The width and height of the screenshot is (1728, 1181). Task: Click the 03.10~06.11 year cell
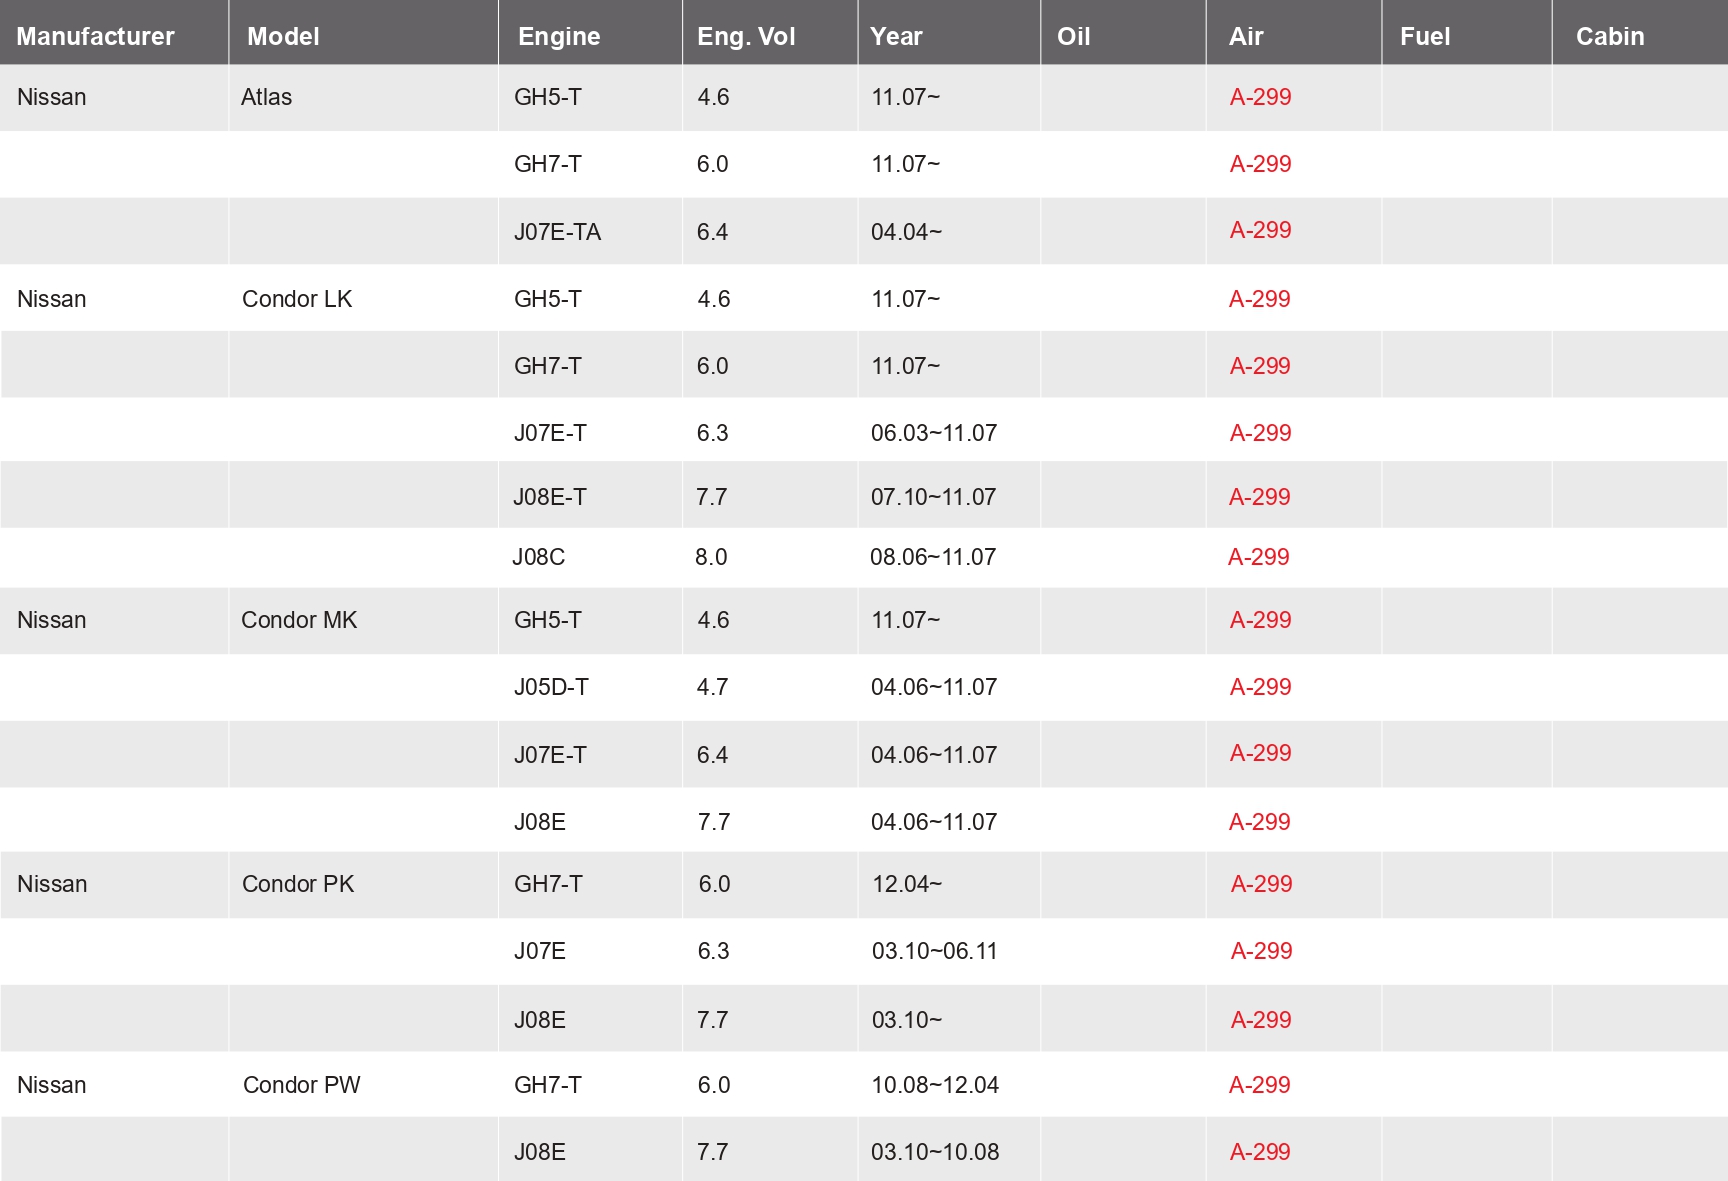pyautogui.click(x=934, y=951)
